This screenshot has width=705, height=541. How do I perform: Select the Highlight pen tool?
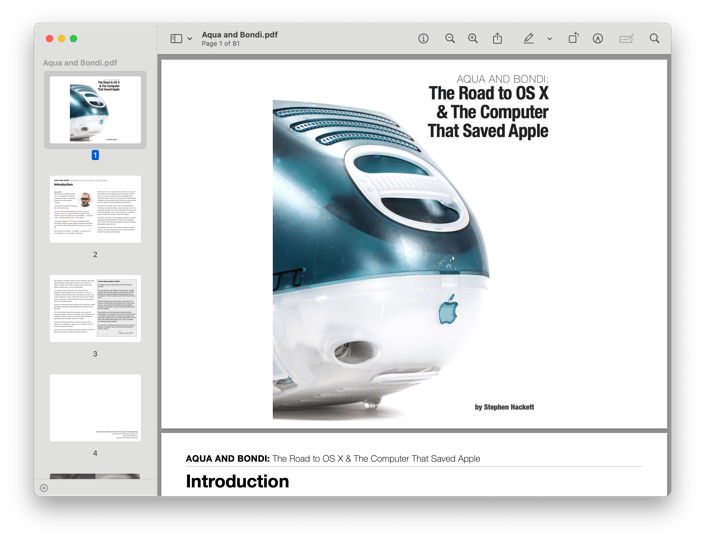click(529, 39)
